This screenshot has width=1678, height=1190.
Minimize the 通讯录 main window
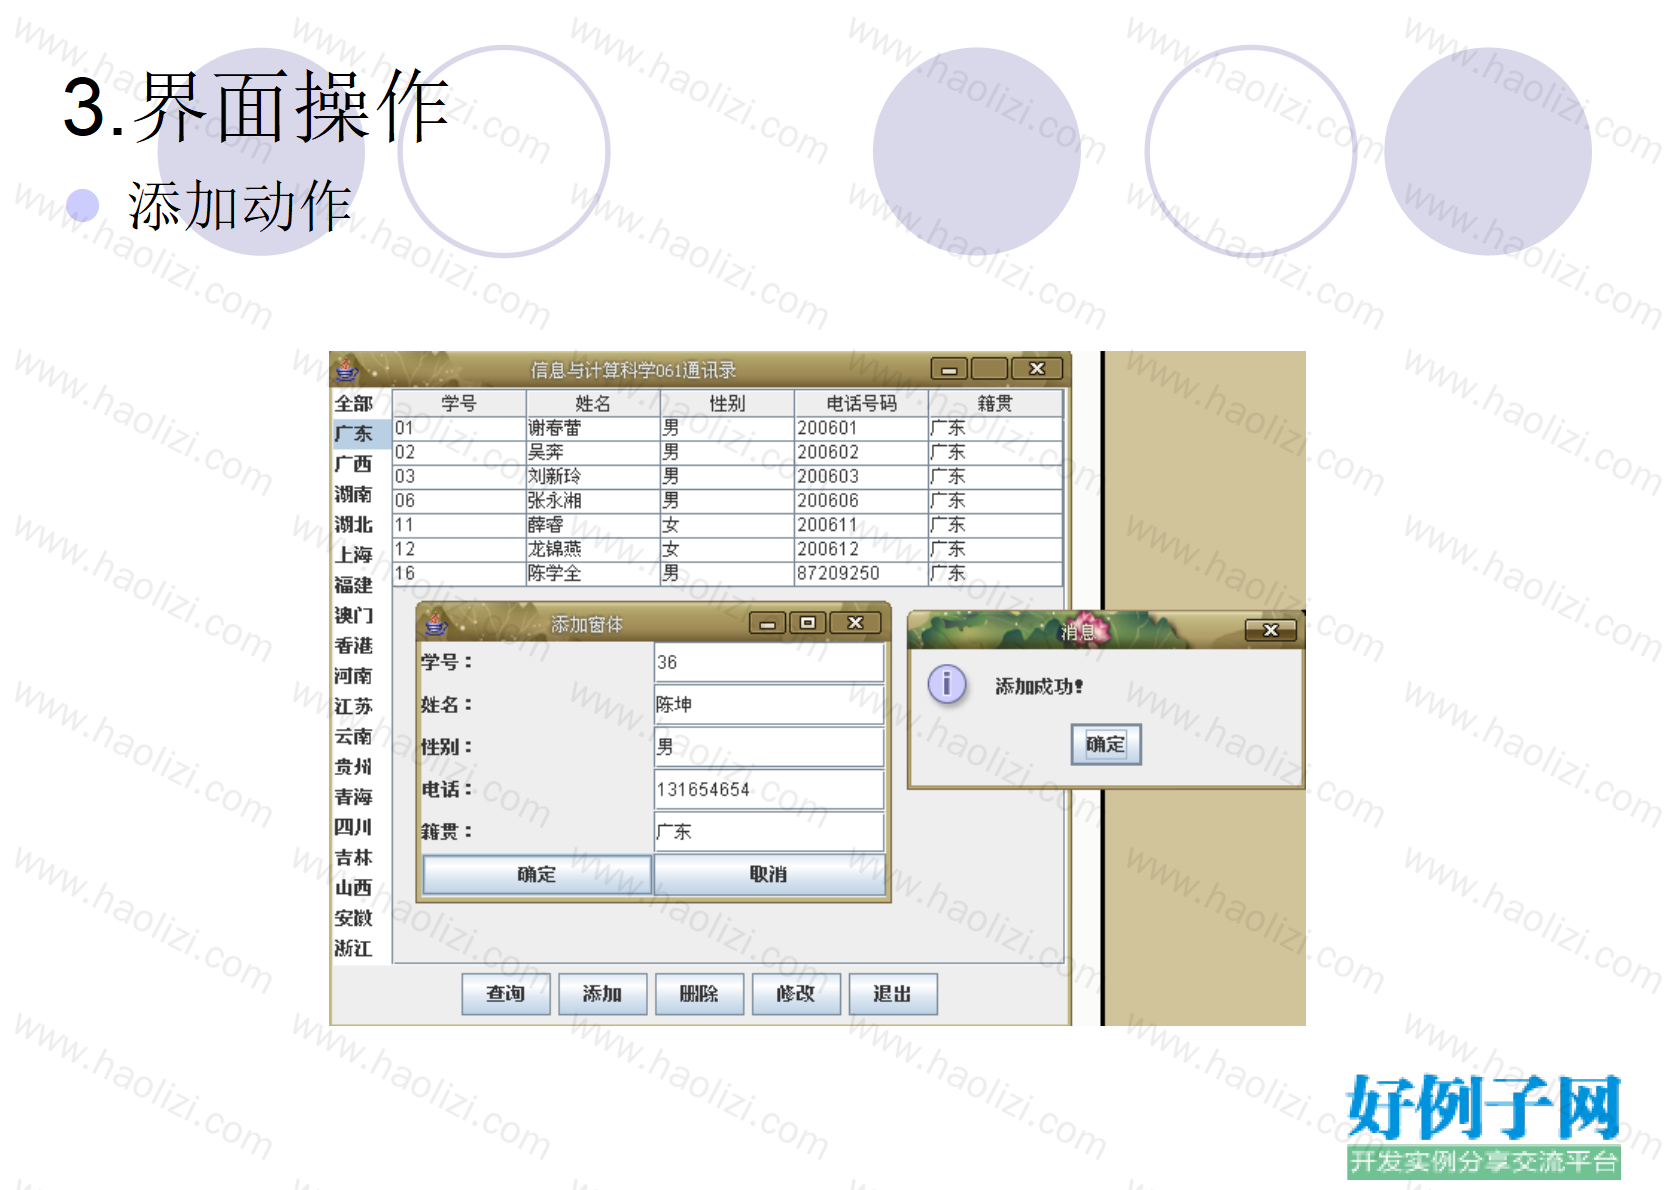coord(949,369)
